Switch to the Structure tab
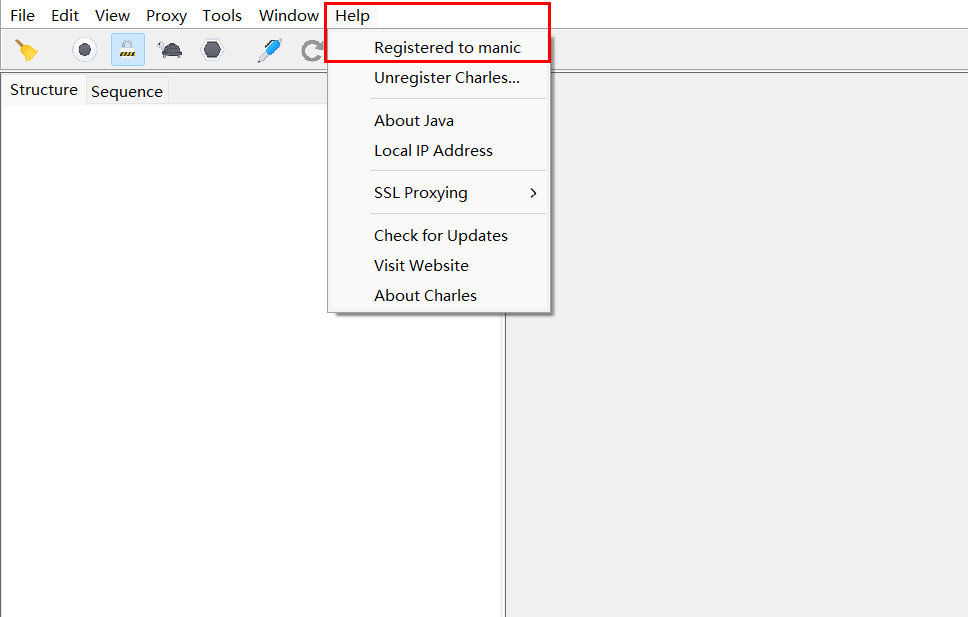The image size is (968, 617). pos(44,90)
